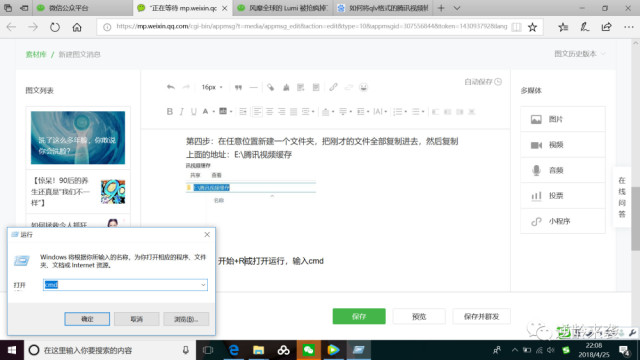Select first article cover thumbnail in 图文列表
The image size is (640, 360).
pos(78,138)
